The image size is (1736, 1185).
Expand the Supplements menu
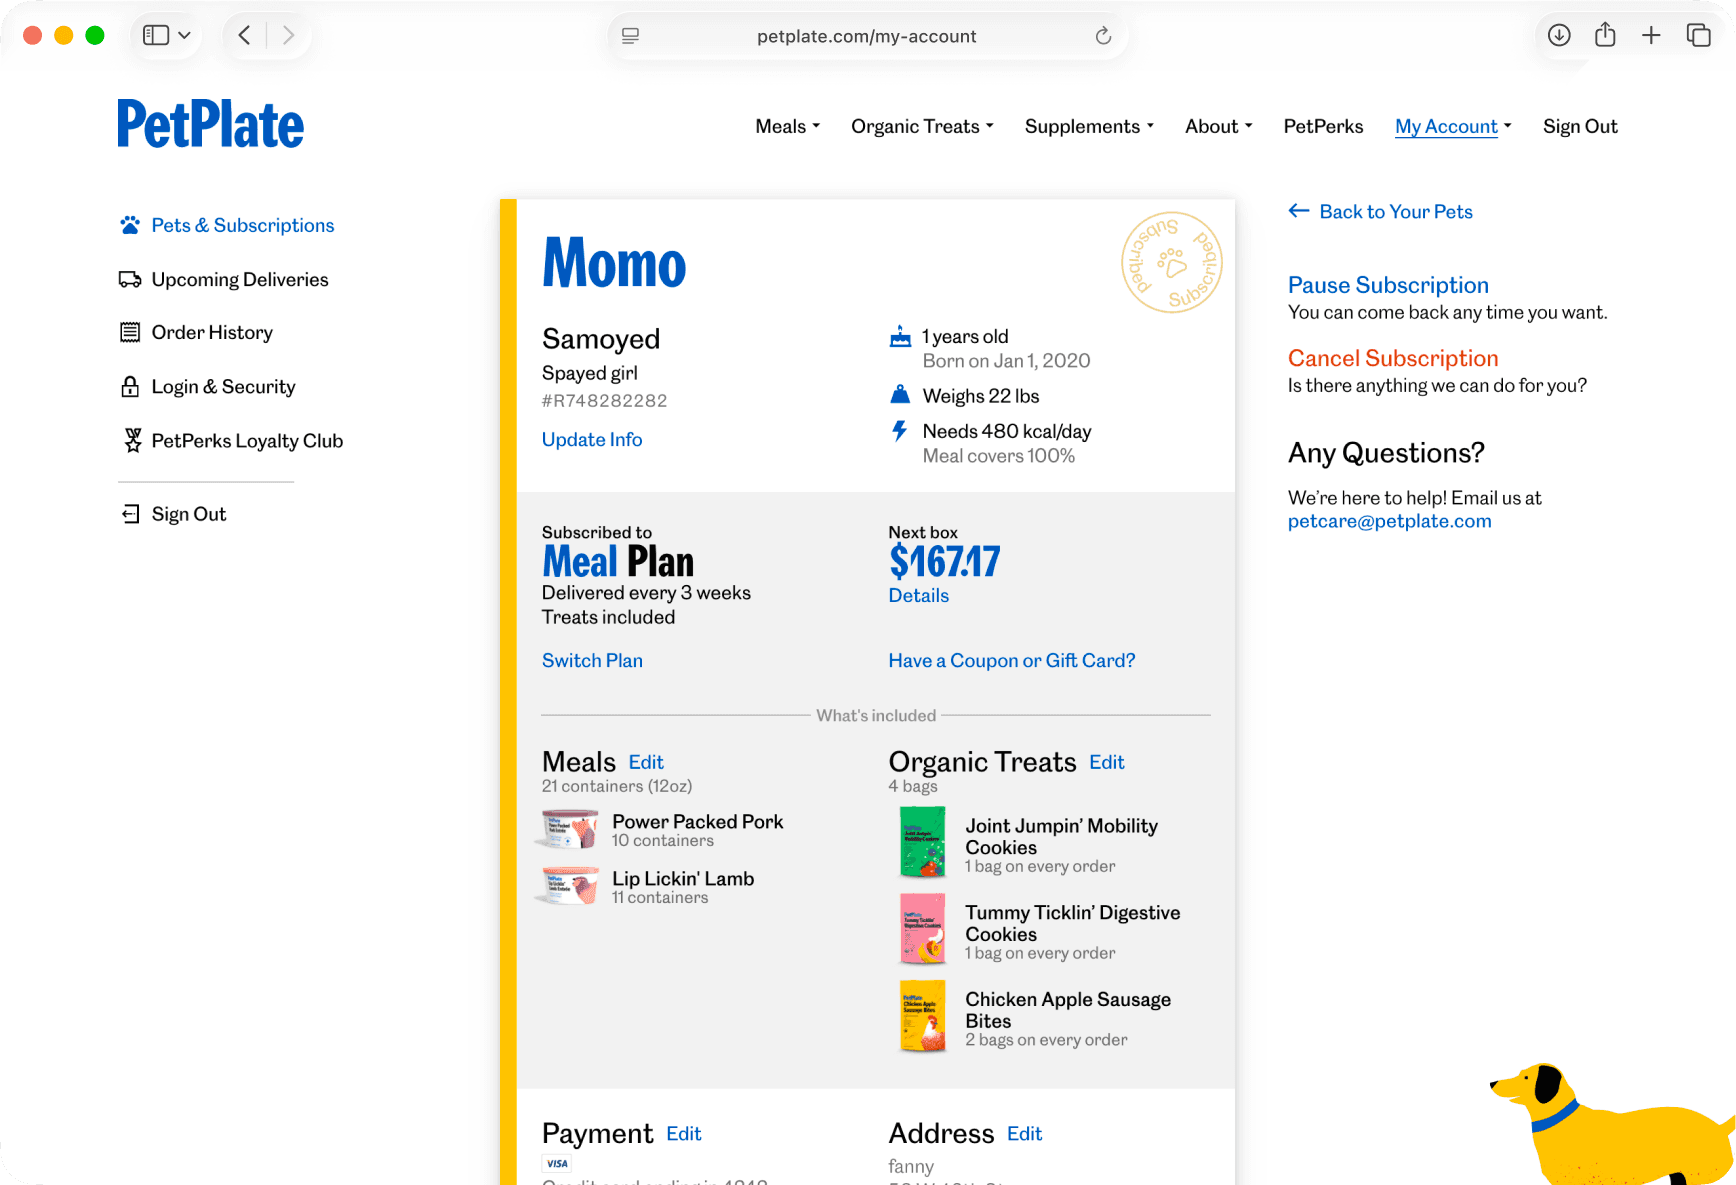tap(1089, 126)
